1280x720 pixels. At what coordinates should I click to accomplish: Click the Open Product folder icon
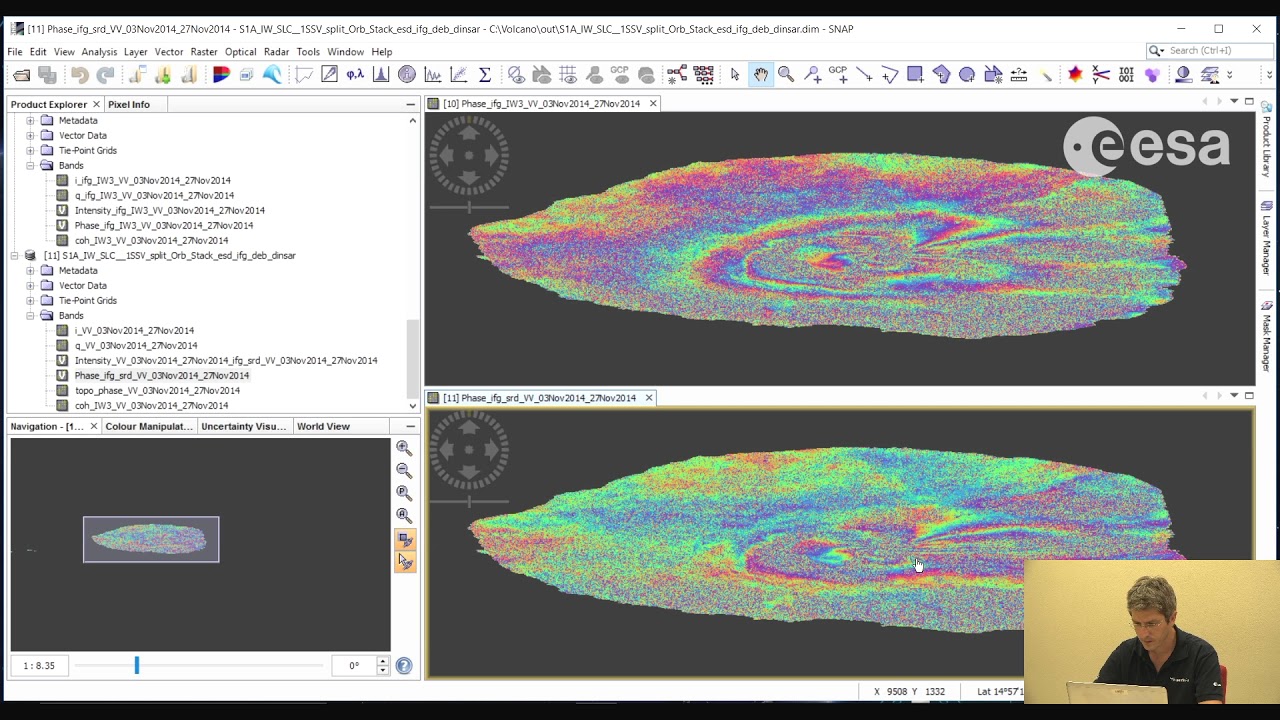(x=21, y=75)
